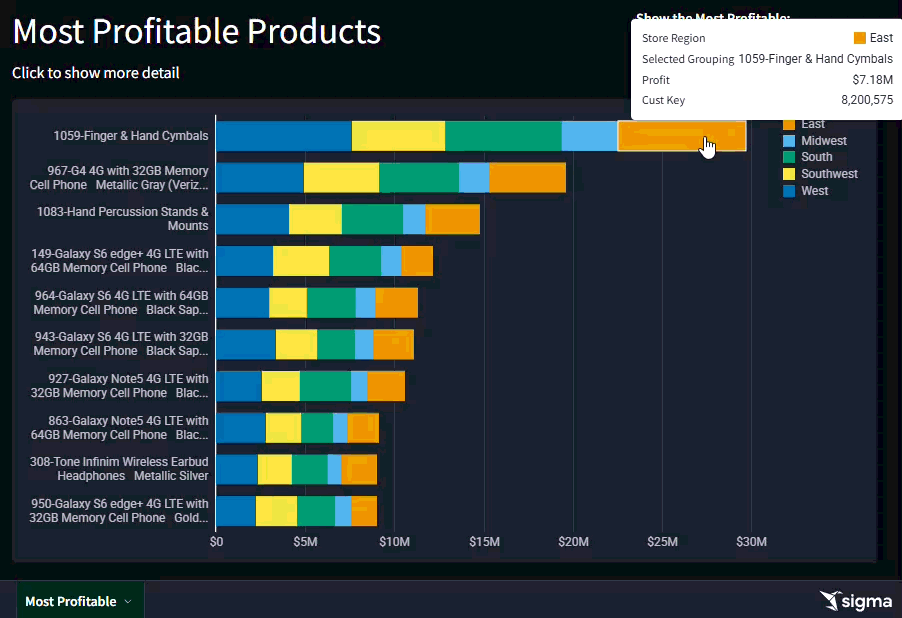Switch to the Most Profitable tab
This screenshot has height=618, width=902.
pos(70,601)
